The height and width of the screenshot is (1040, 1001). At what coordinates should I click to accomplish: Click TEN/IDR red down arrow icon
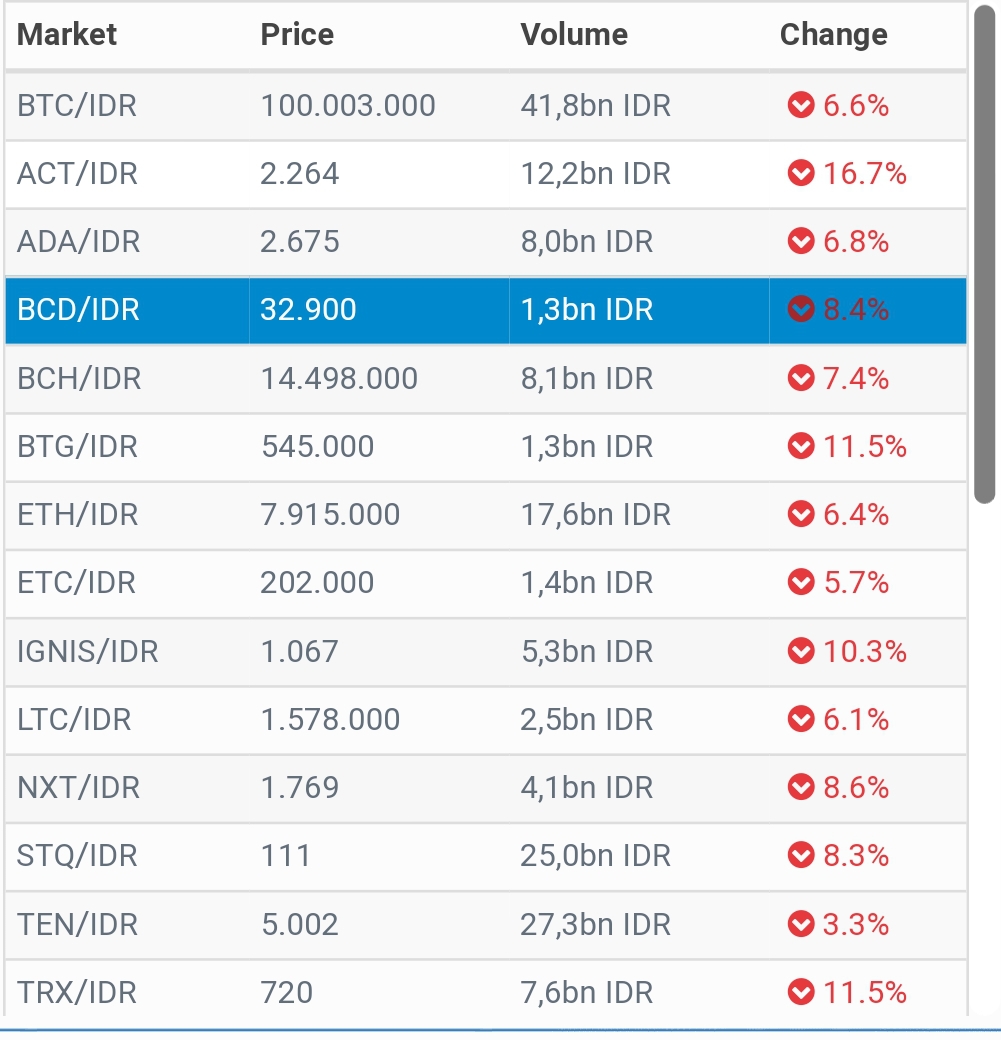[x=801, y=924]
